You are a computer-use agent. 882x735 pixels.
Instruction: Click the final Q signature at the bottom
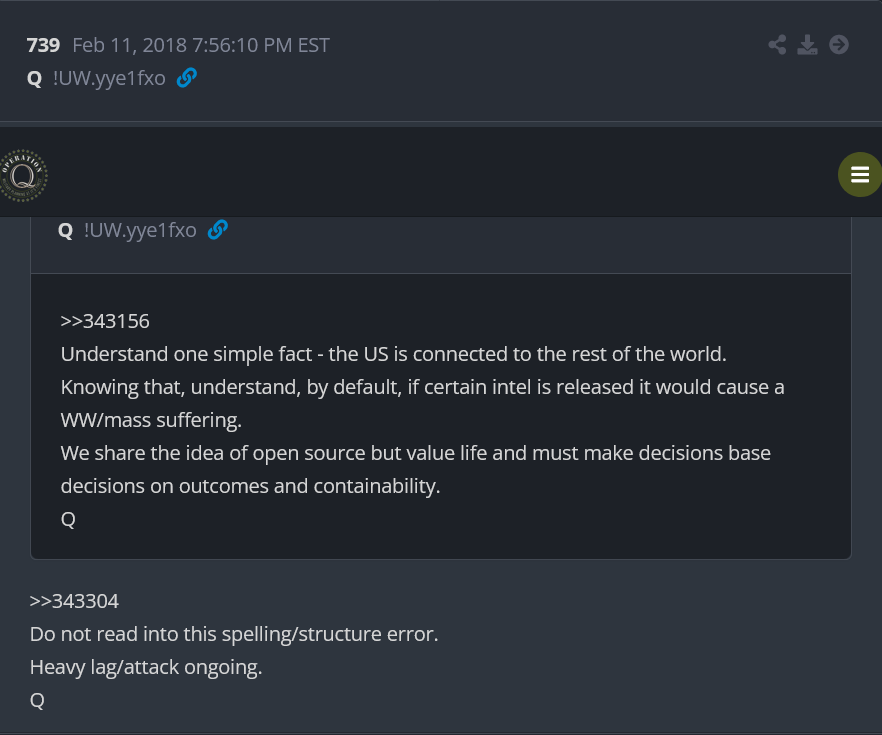pyautogui.click(x=37, y=700)
